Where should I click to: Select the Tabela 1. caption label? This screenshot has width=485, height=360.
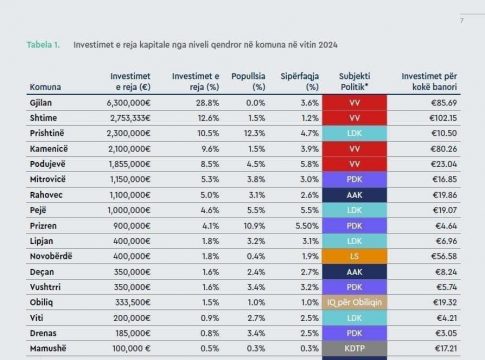(x=43, y=45)
